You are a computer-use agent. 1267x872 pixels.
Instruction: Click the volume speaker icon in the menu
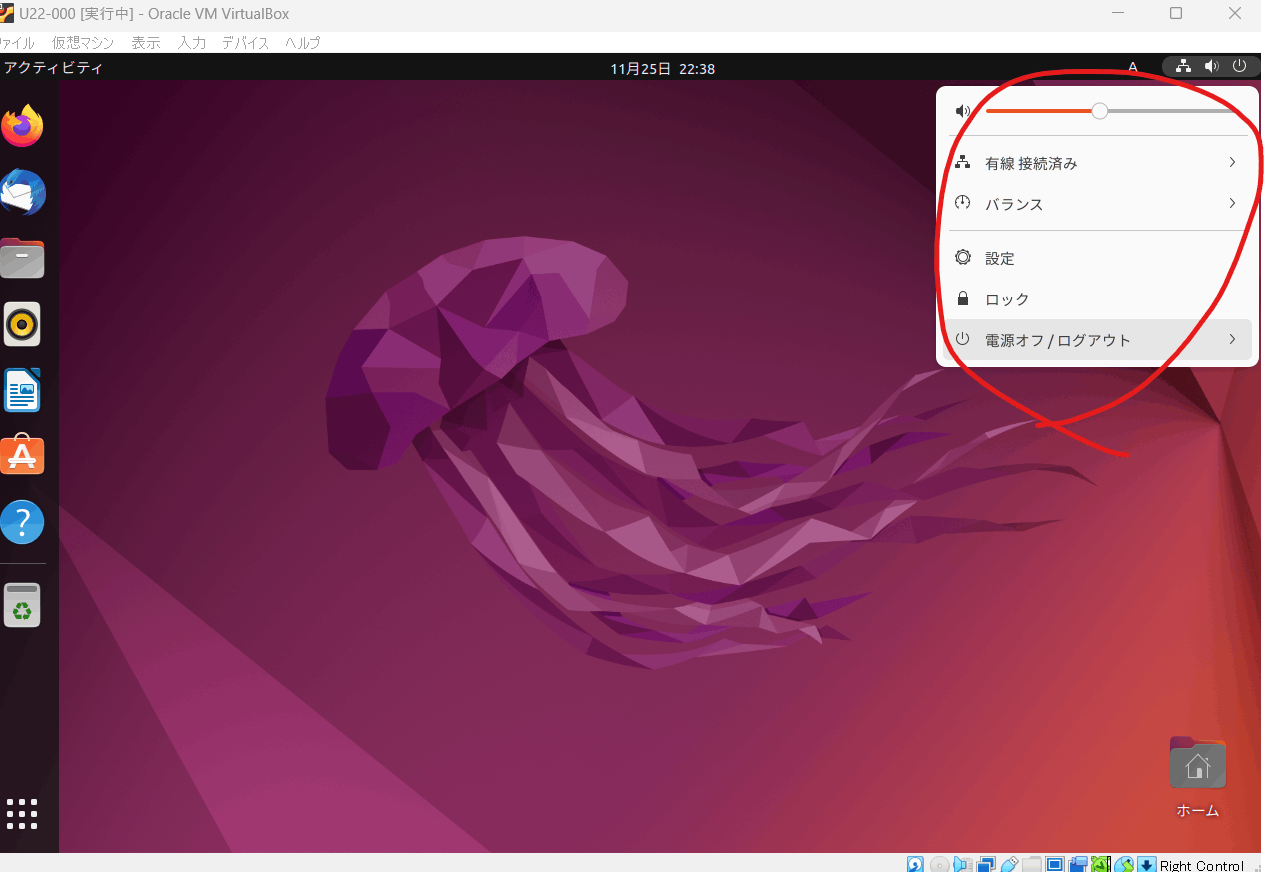click(962, 112)
